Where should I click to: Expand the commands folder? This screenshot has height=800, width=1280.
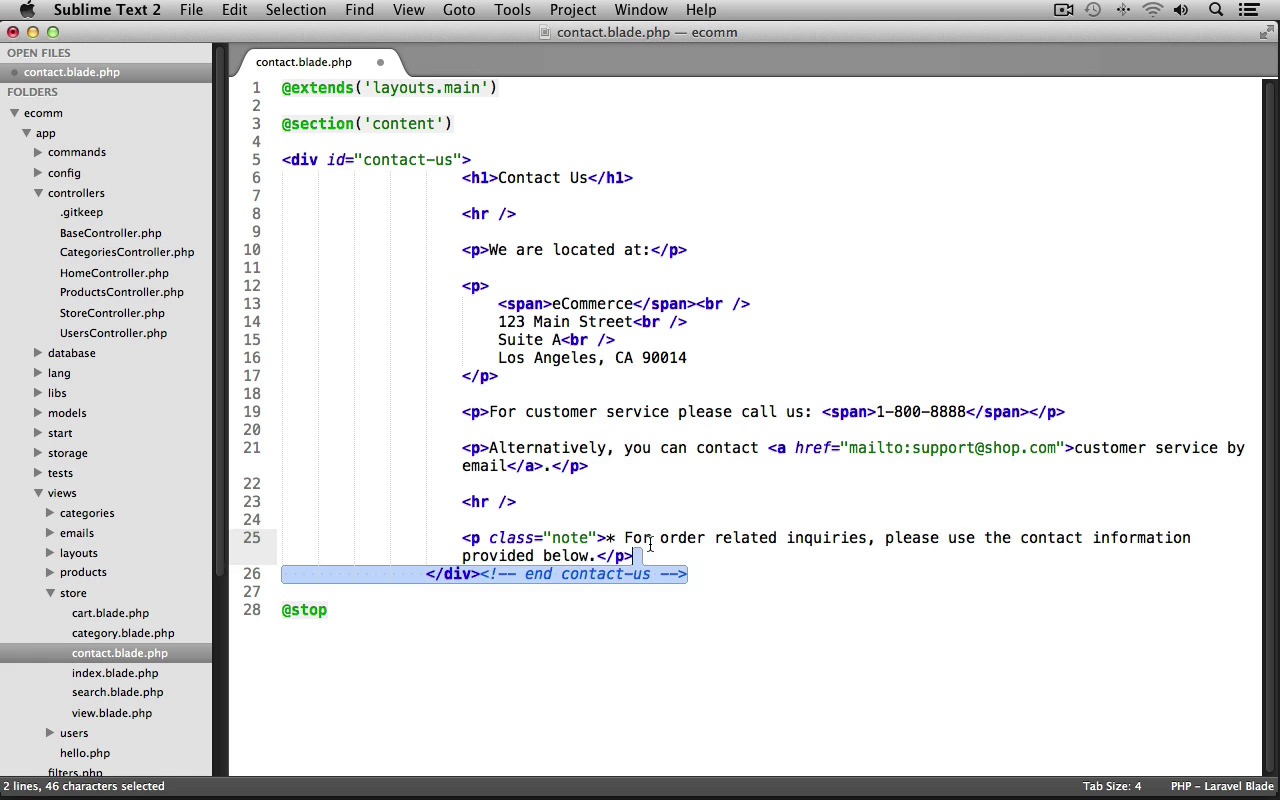[38, 152]
